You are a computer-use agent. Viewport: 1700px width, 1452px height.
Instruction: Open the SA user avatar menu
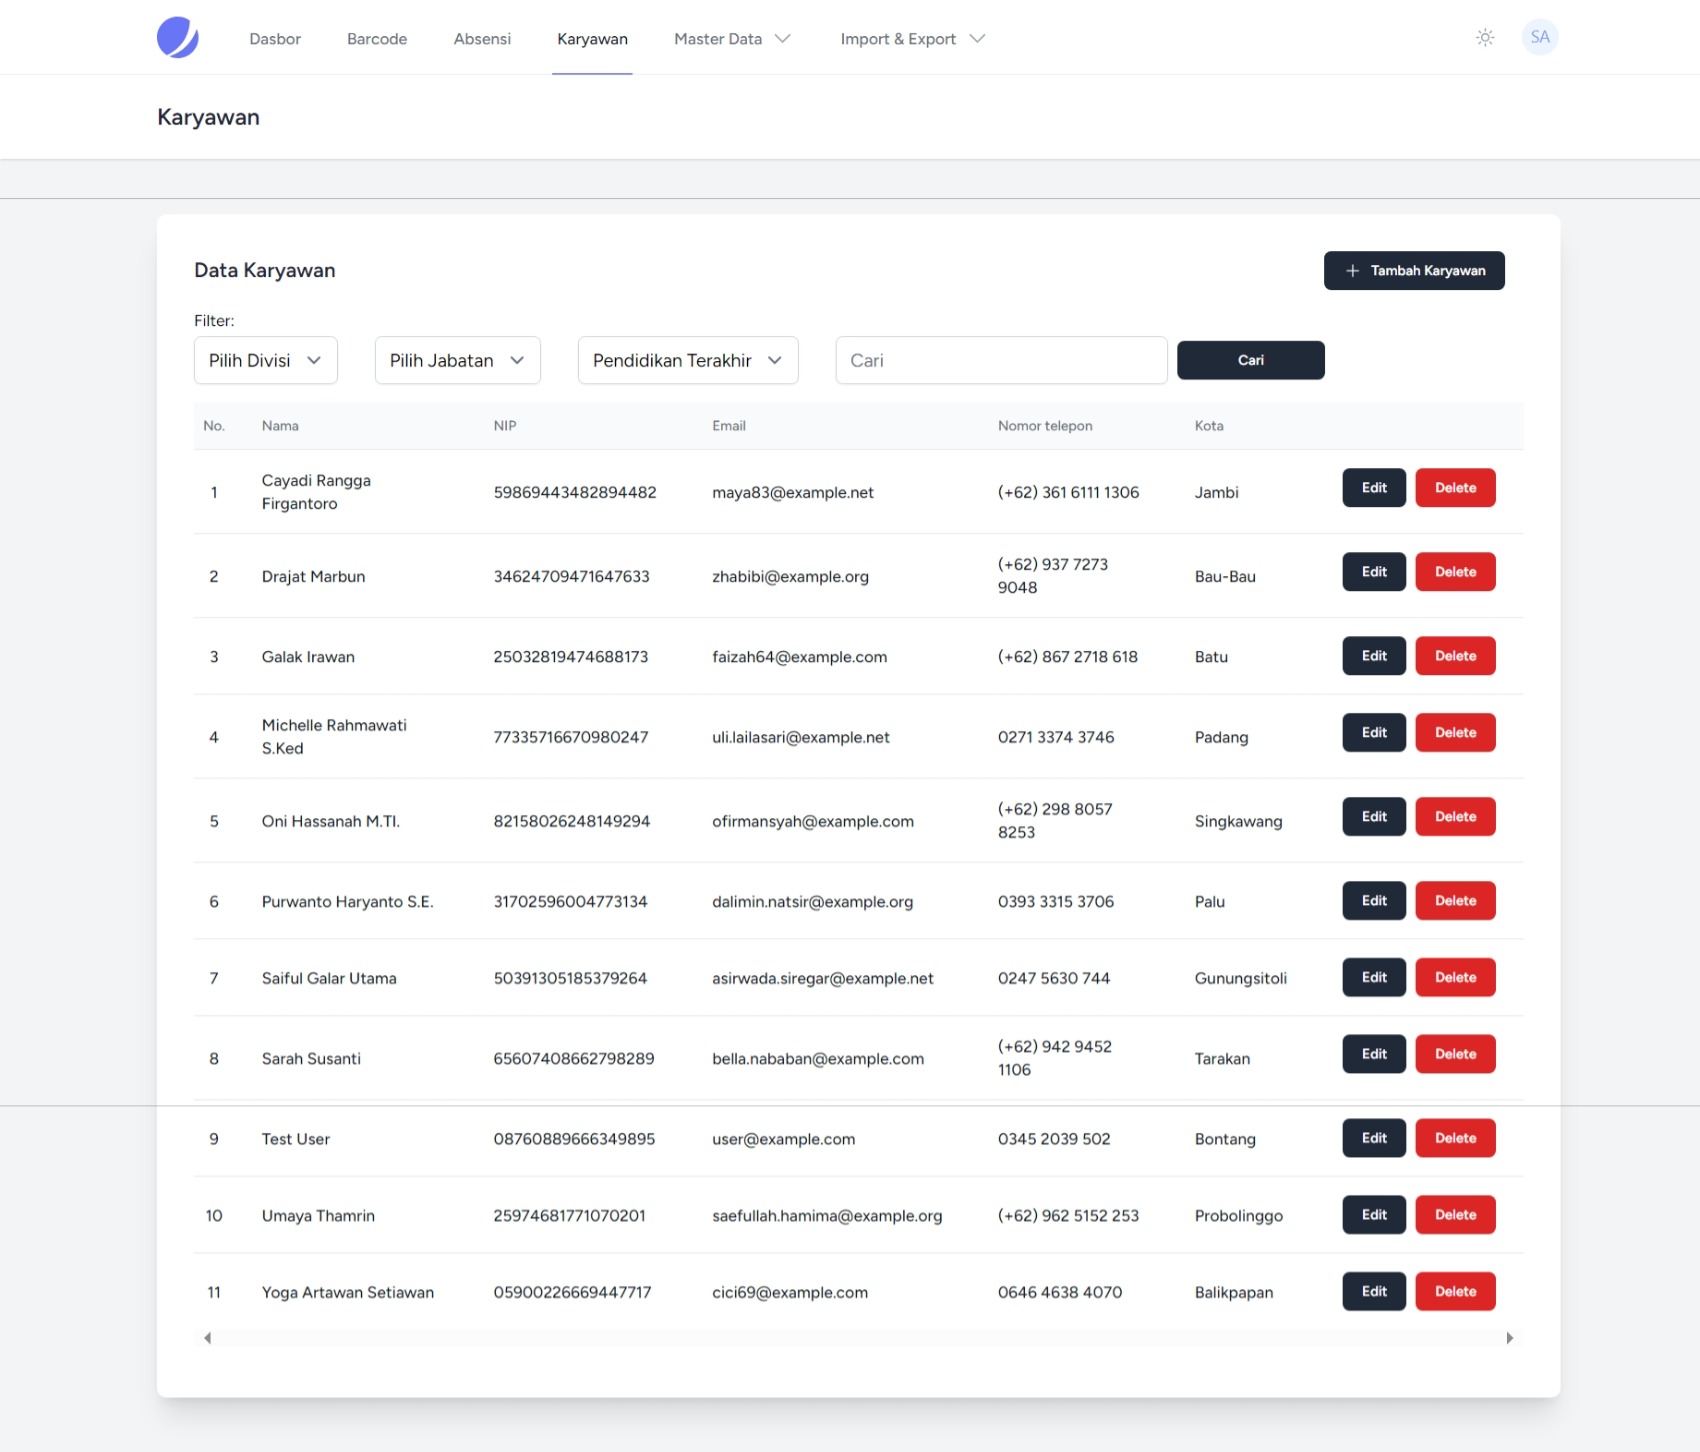(x=1539, y=38)
